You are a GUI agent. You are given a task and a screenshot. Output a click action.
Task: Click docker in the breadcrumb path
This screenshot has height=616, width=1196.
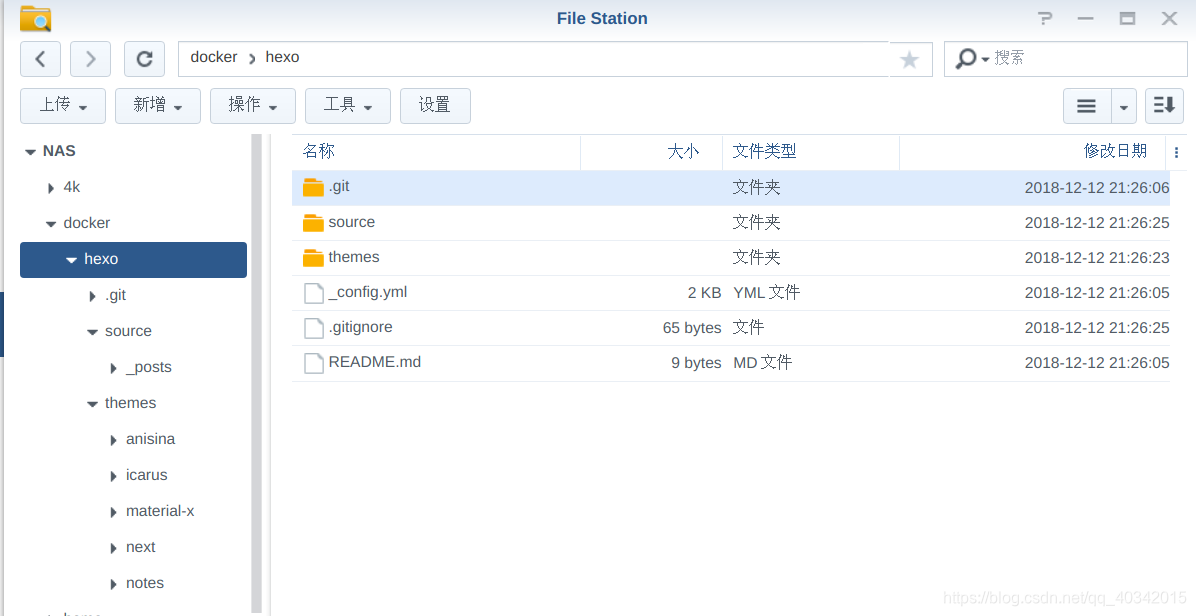[x=214, y=57]
